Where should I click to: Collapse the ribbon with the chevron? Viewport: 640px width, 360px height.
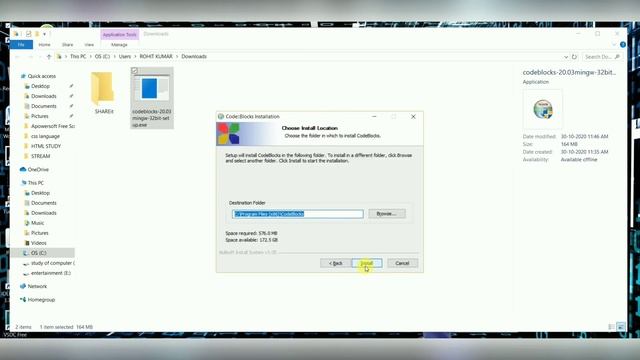tap(614, 44)
